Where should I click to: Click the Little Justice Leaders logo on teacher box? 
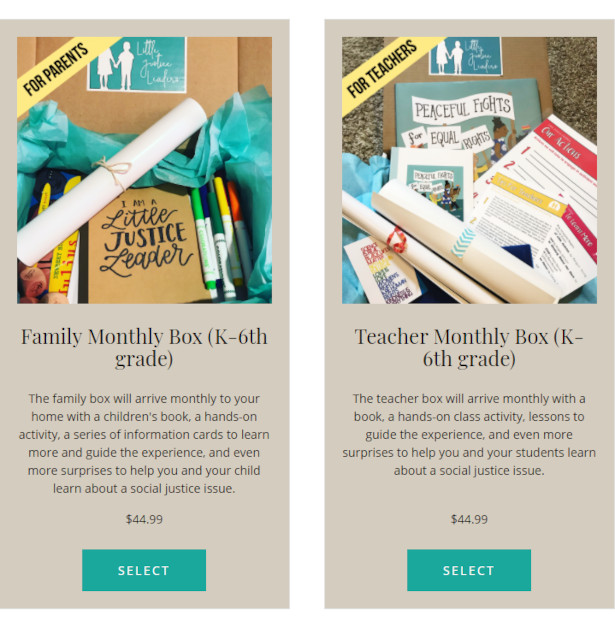click(x=466, y=55)
